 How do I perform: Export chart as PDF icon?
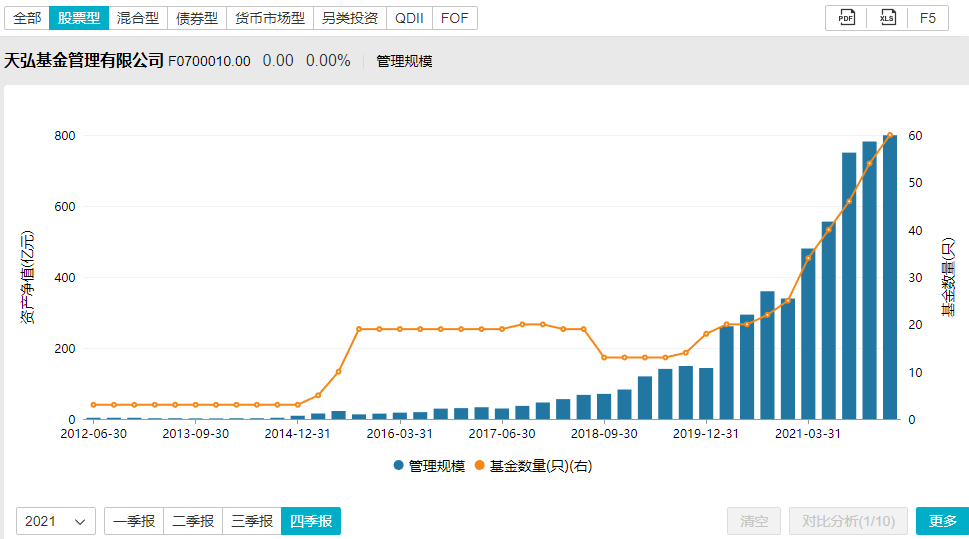tap(846, 18)
